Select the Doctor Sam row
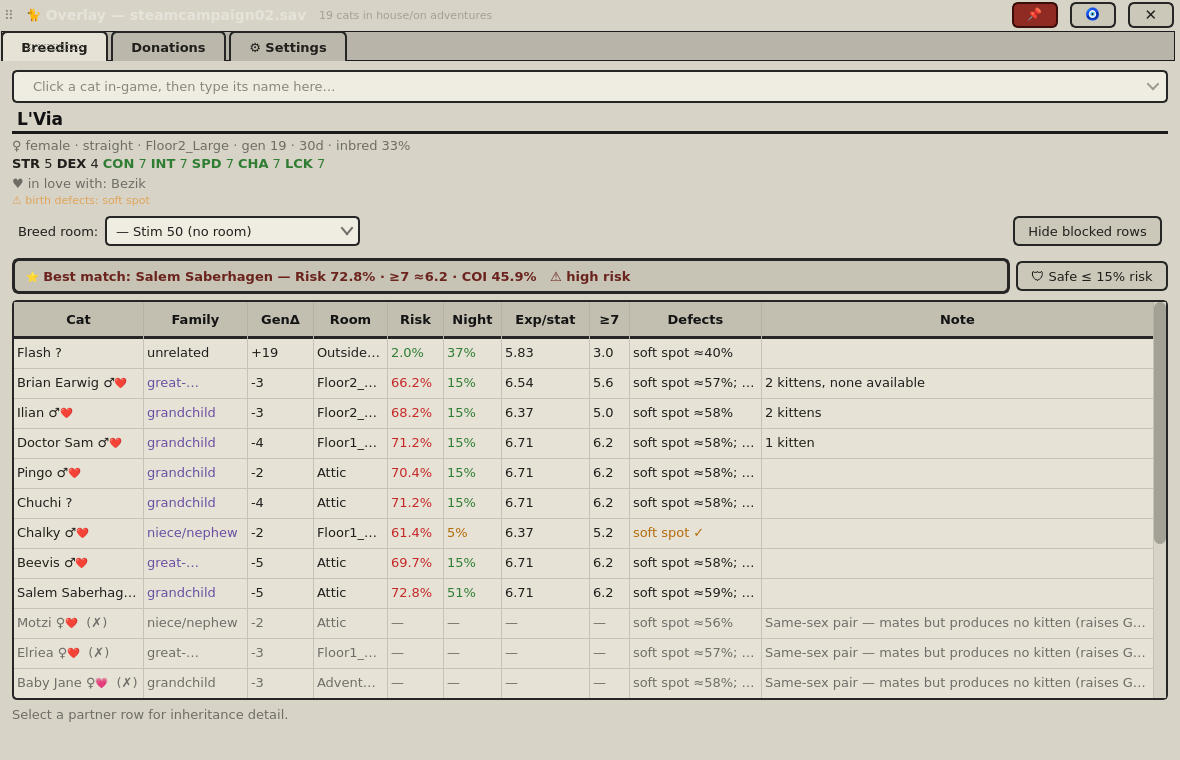The image size is (1180, 760). tap(583, 443)
